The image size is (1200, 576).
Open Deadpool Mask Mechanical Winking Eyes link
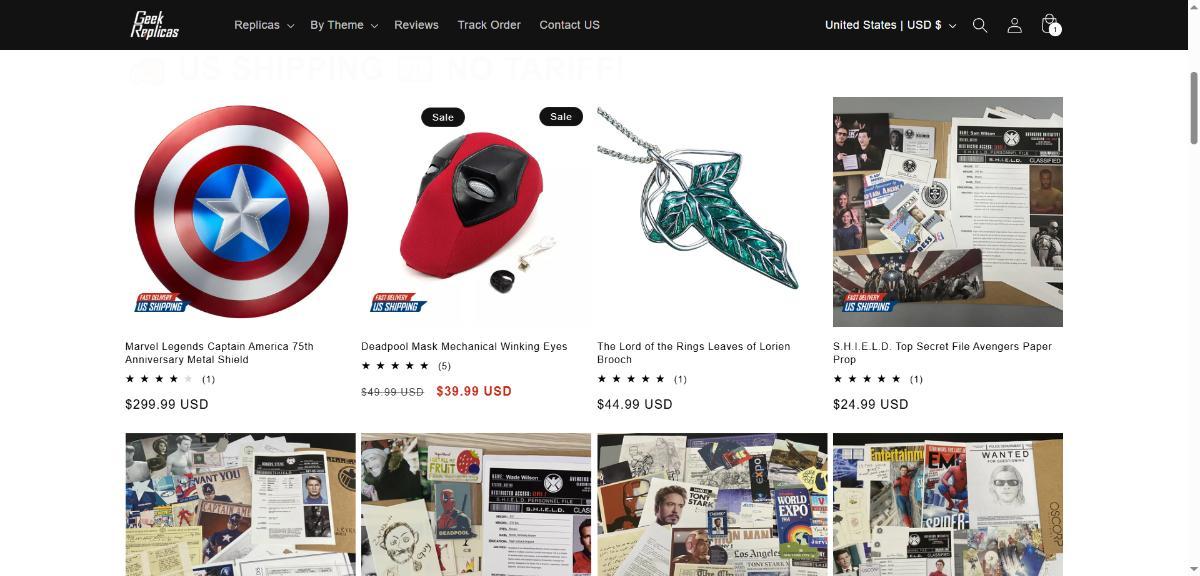[464, 346]
